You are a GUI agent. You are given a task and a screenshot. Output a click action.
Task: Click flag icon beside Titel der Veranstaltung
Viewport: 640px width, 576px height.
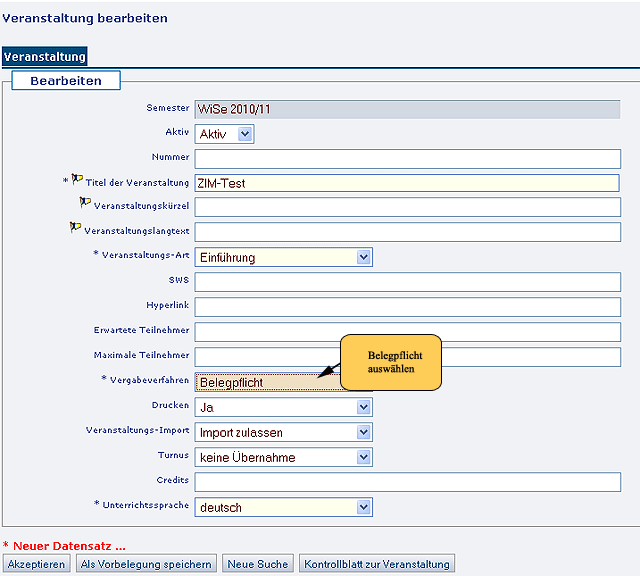point(77,179)
